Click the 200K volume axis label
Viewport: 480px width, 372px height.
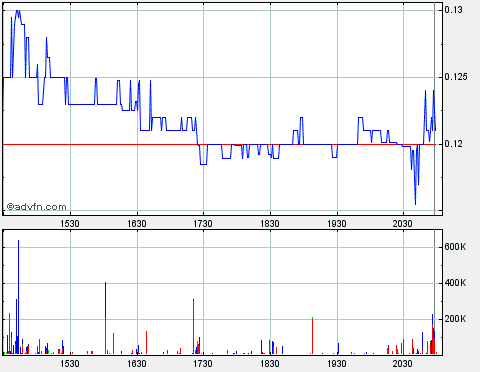click(x=455, y=319)
